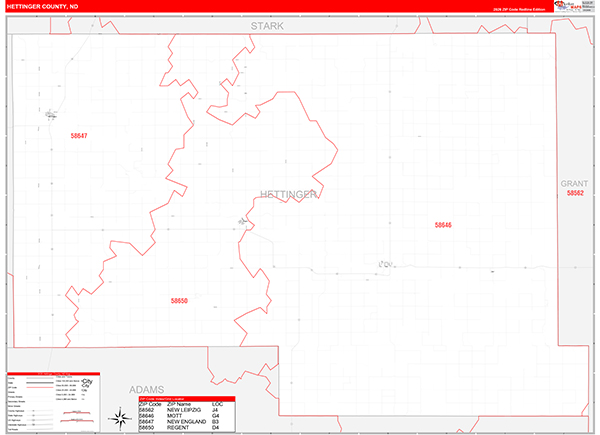The width and height of the screenshot is (600, 435).
Task: Click the NEW LEIPZIG row in ZIP index
Action: [187, 410]
